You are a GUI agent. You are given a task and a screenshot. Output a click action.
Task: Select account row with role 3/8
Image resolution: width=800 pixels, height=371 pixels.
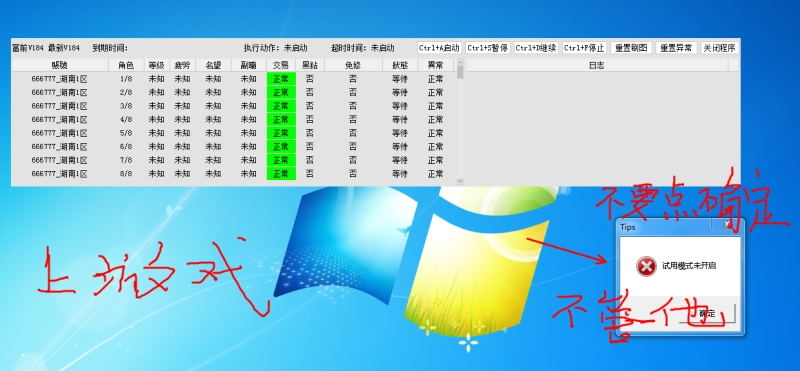coord(233,106)
